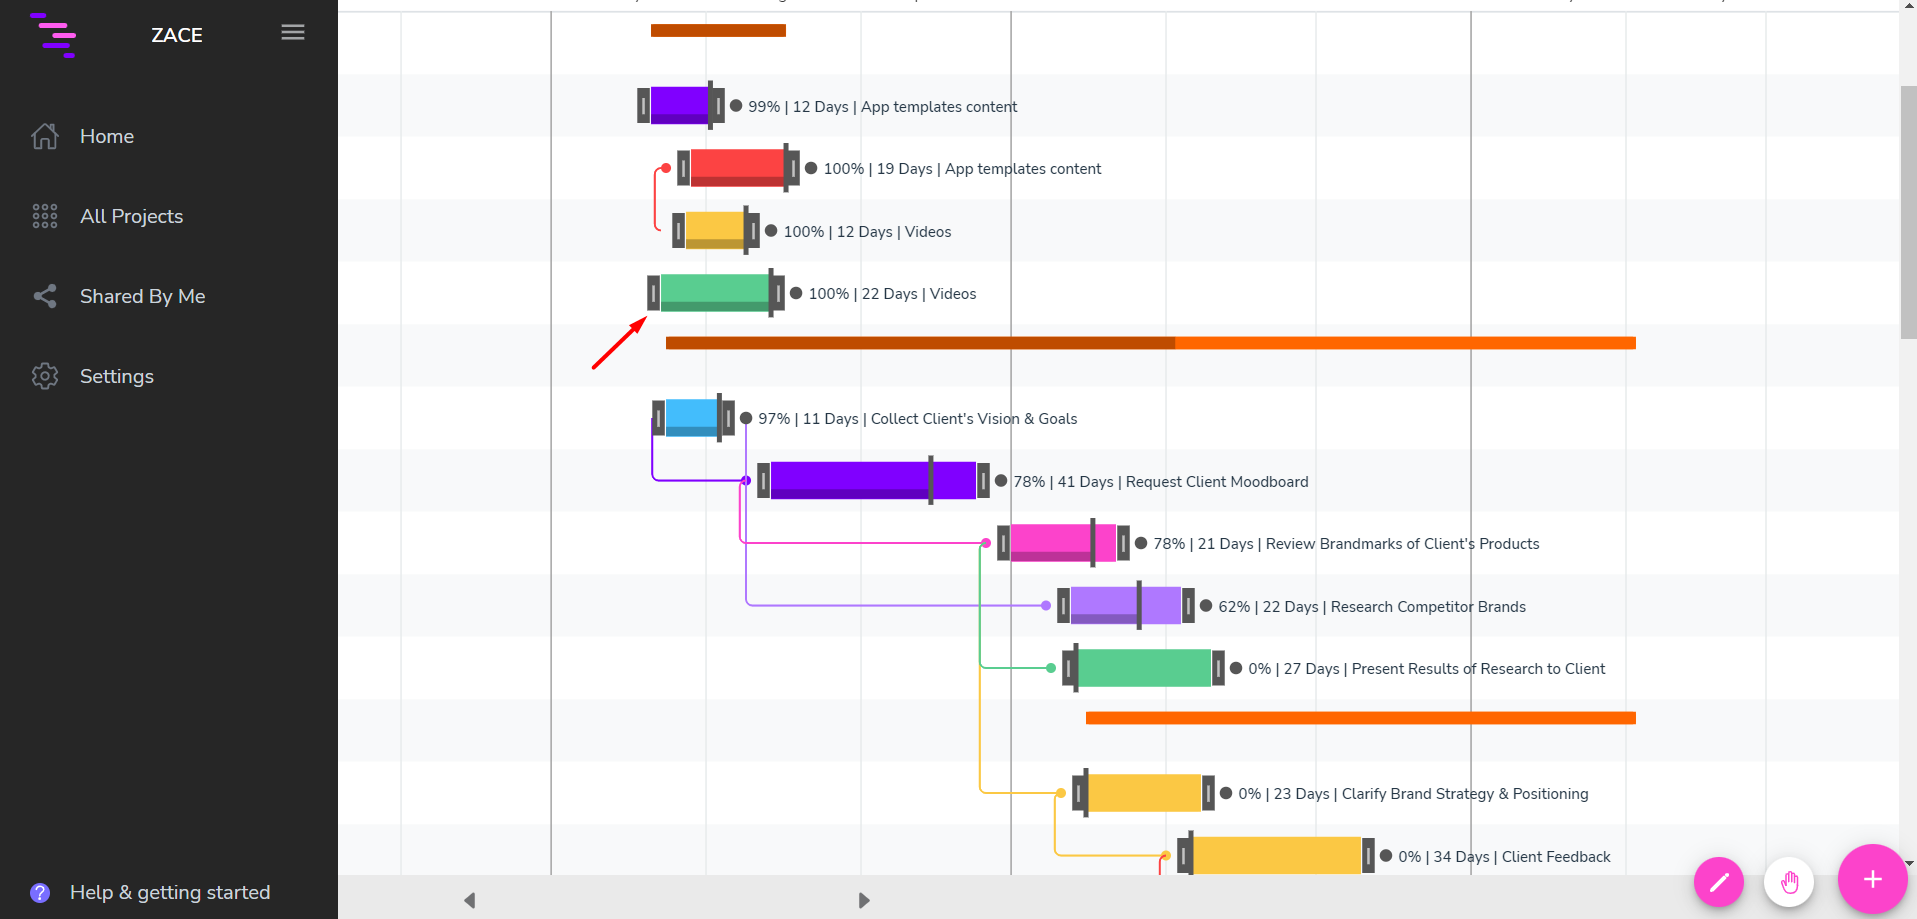
Task: Open the Home page
Action: [106, 136]
